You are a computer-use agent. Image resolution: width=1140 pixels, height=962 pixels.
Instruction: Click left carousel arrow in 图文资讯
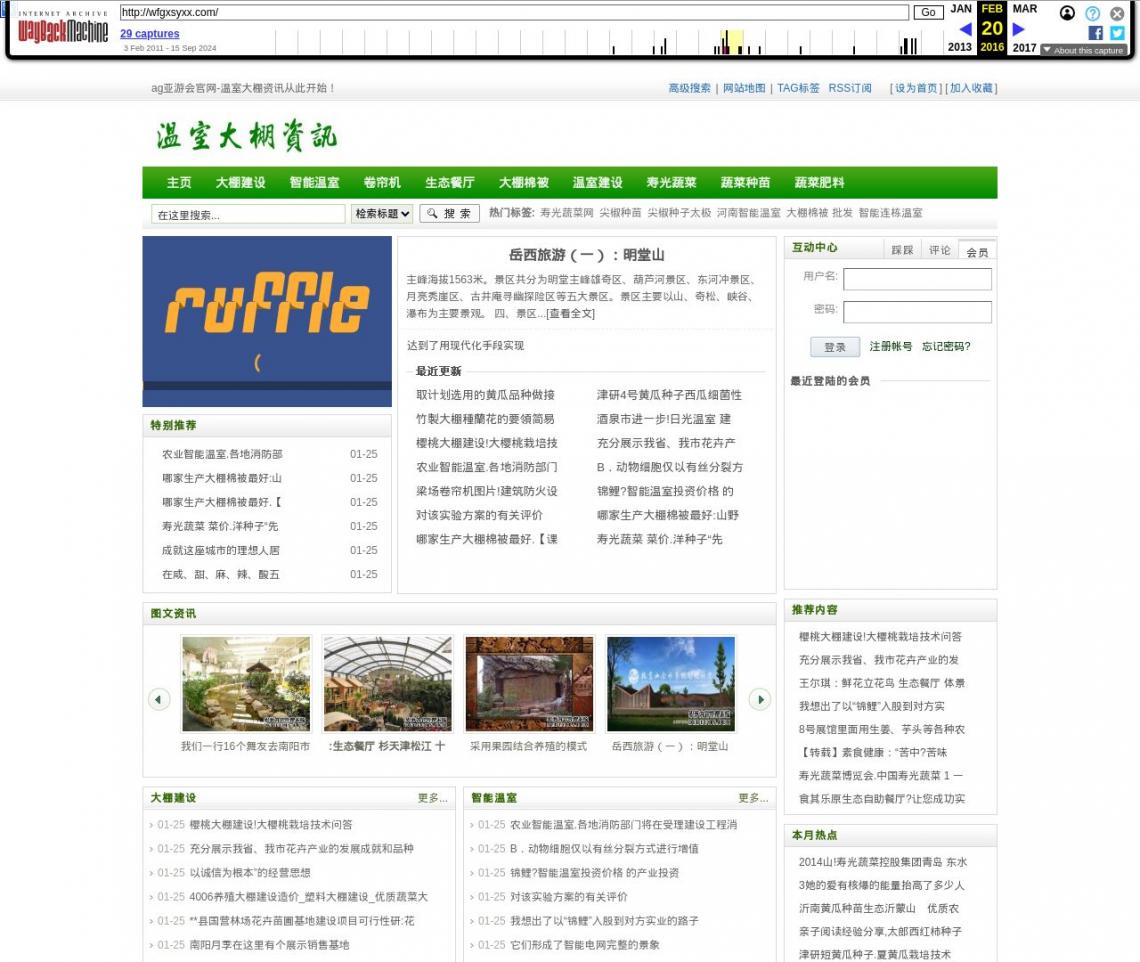pos(158,700)
